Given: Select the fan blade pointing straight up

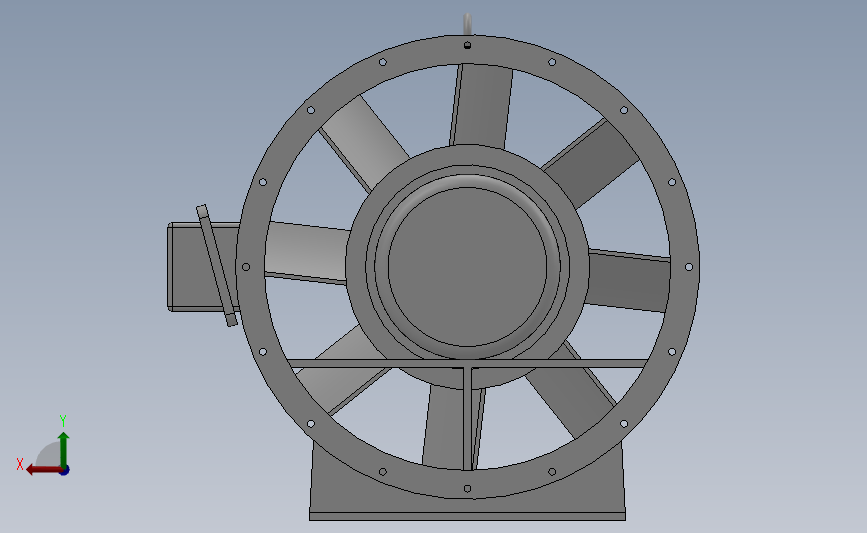Looking at the screenshot, I should [482, 106].
